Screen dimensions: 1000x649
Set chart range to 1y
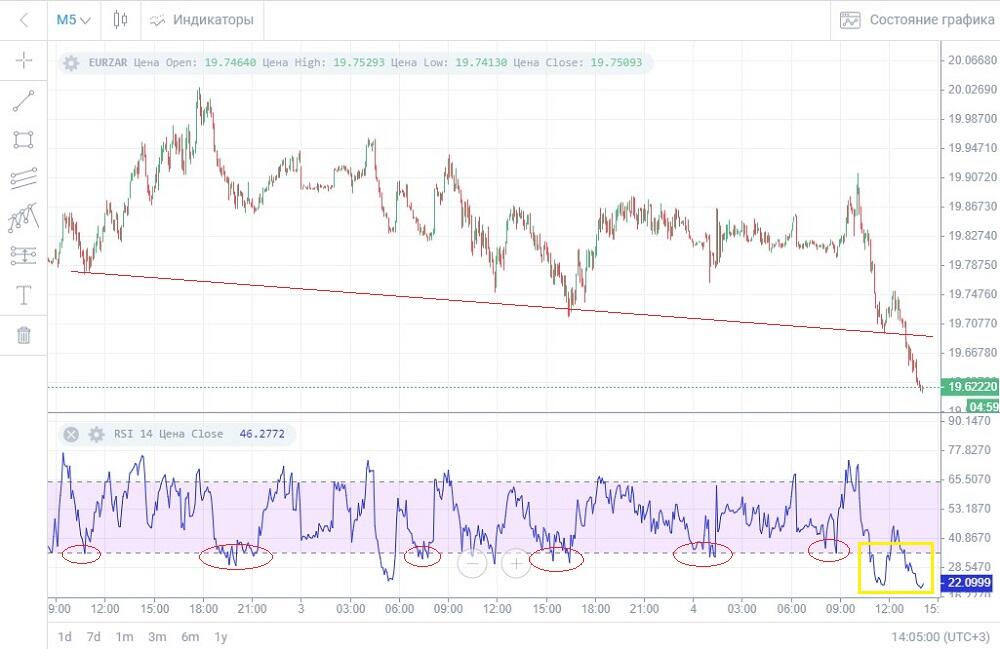pos(220,636)
